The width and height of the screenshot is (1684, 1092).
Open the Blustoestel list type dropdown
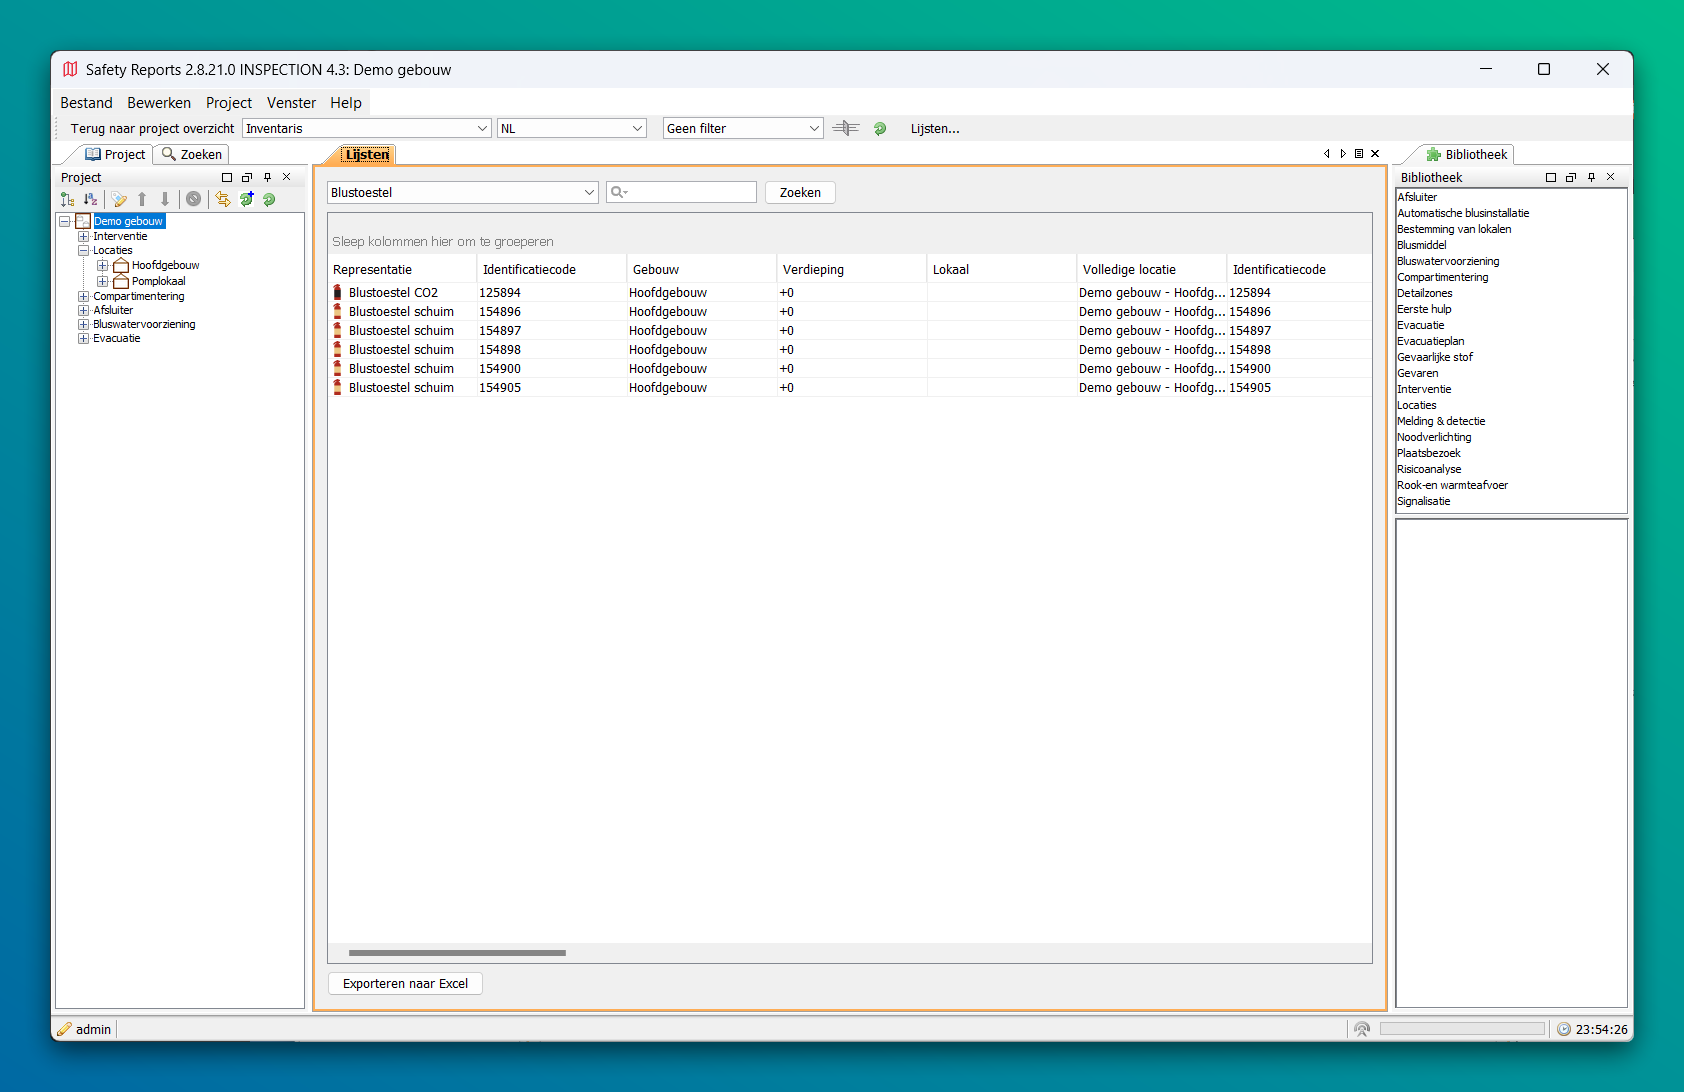589,193
